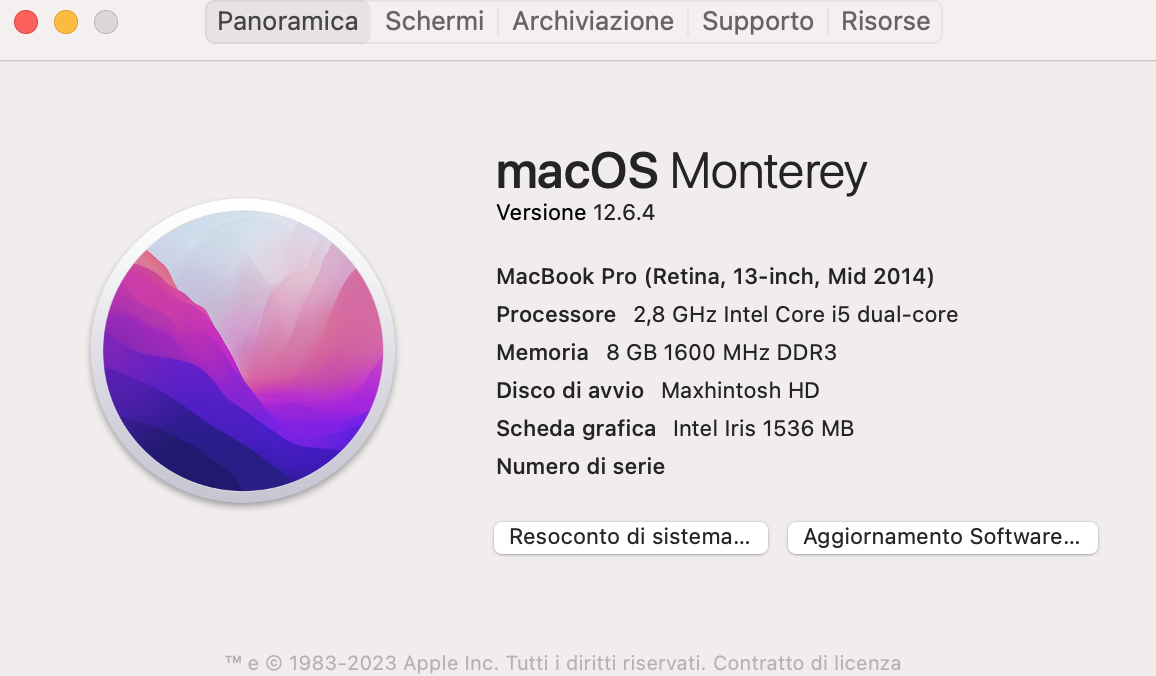Click the Numero di serie label
This screenshot has width=1156, height=676.
pyautogui.click(x=580, y=466)
